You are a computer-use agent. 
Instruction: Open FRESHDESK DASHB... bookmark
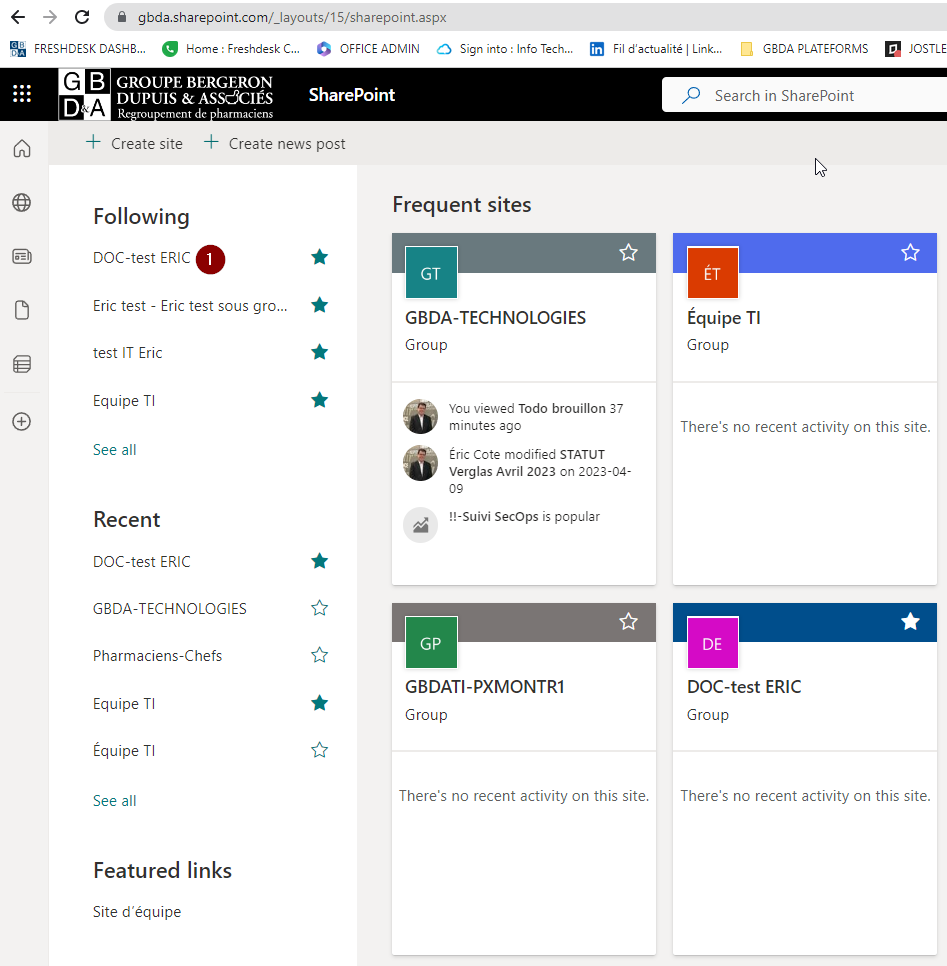78,49
